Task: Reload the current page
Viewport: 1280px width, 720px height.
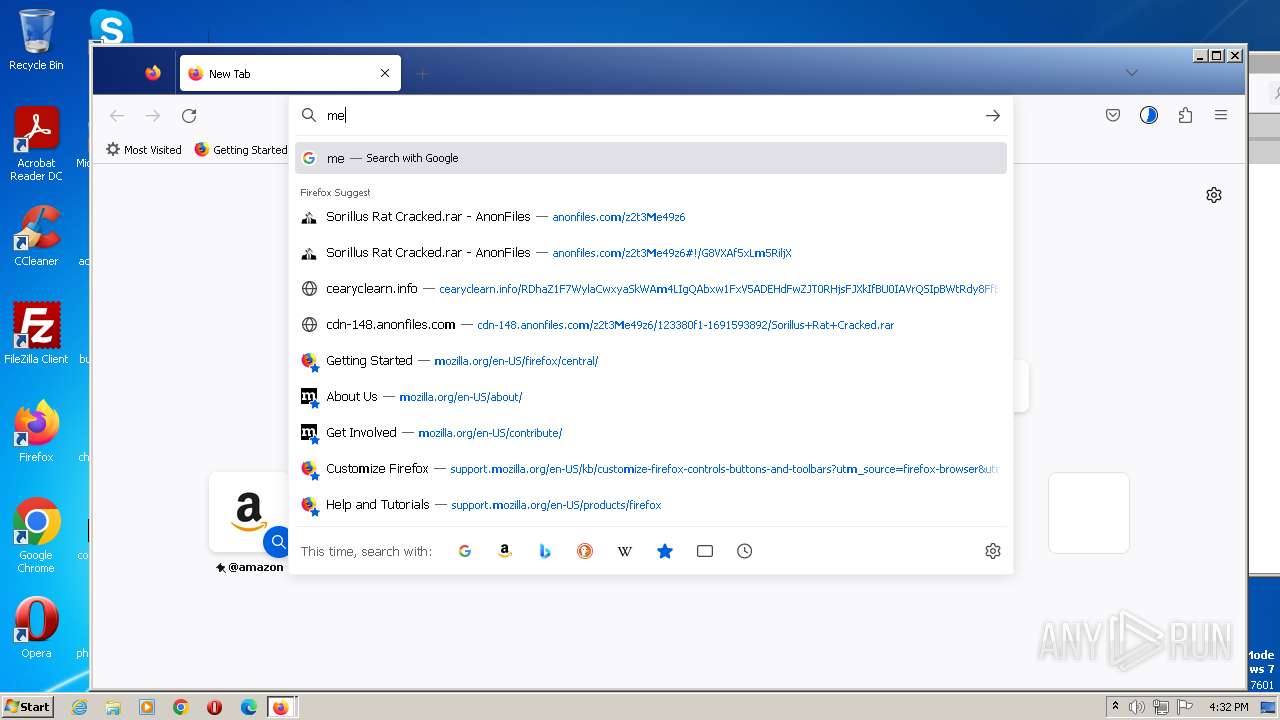Action: 189,116
